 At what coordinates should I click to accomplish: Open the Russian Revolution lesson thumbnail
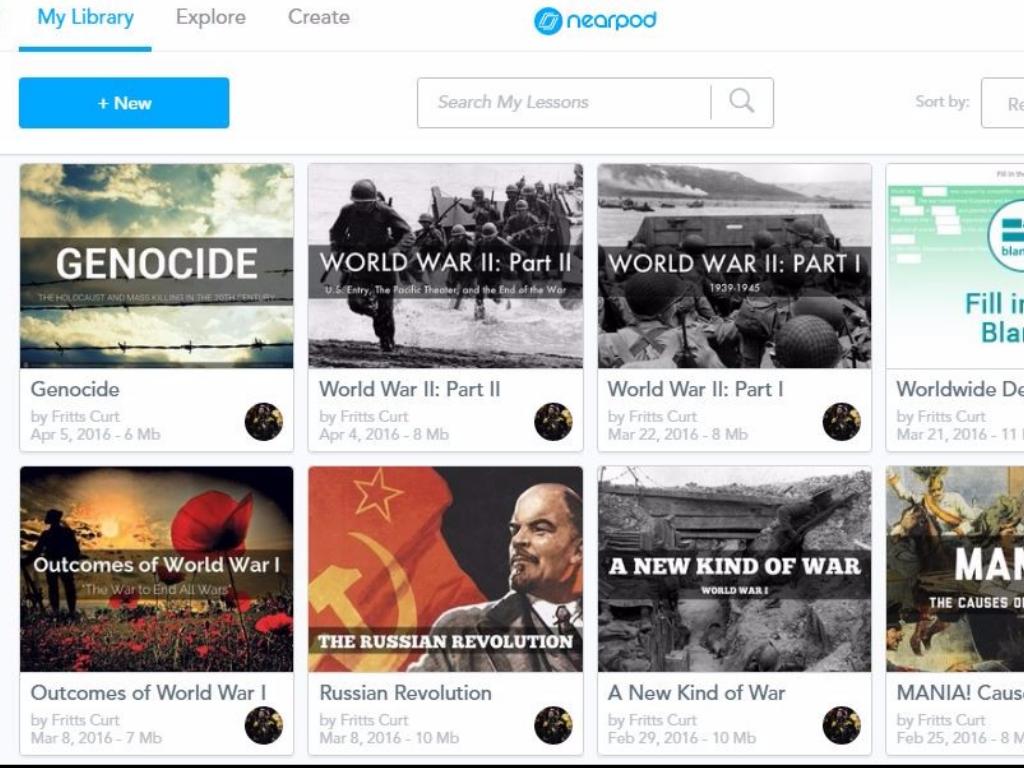pos(445,569)
